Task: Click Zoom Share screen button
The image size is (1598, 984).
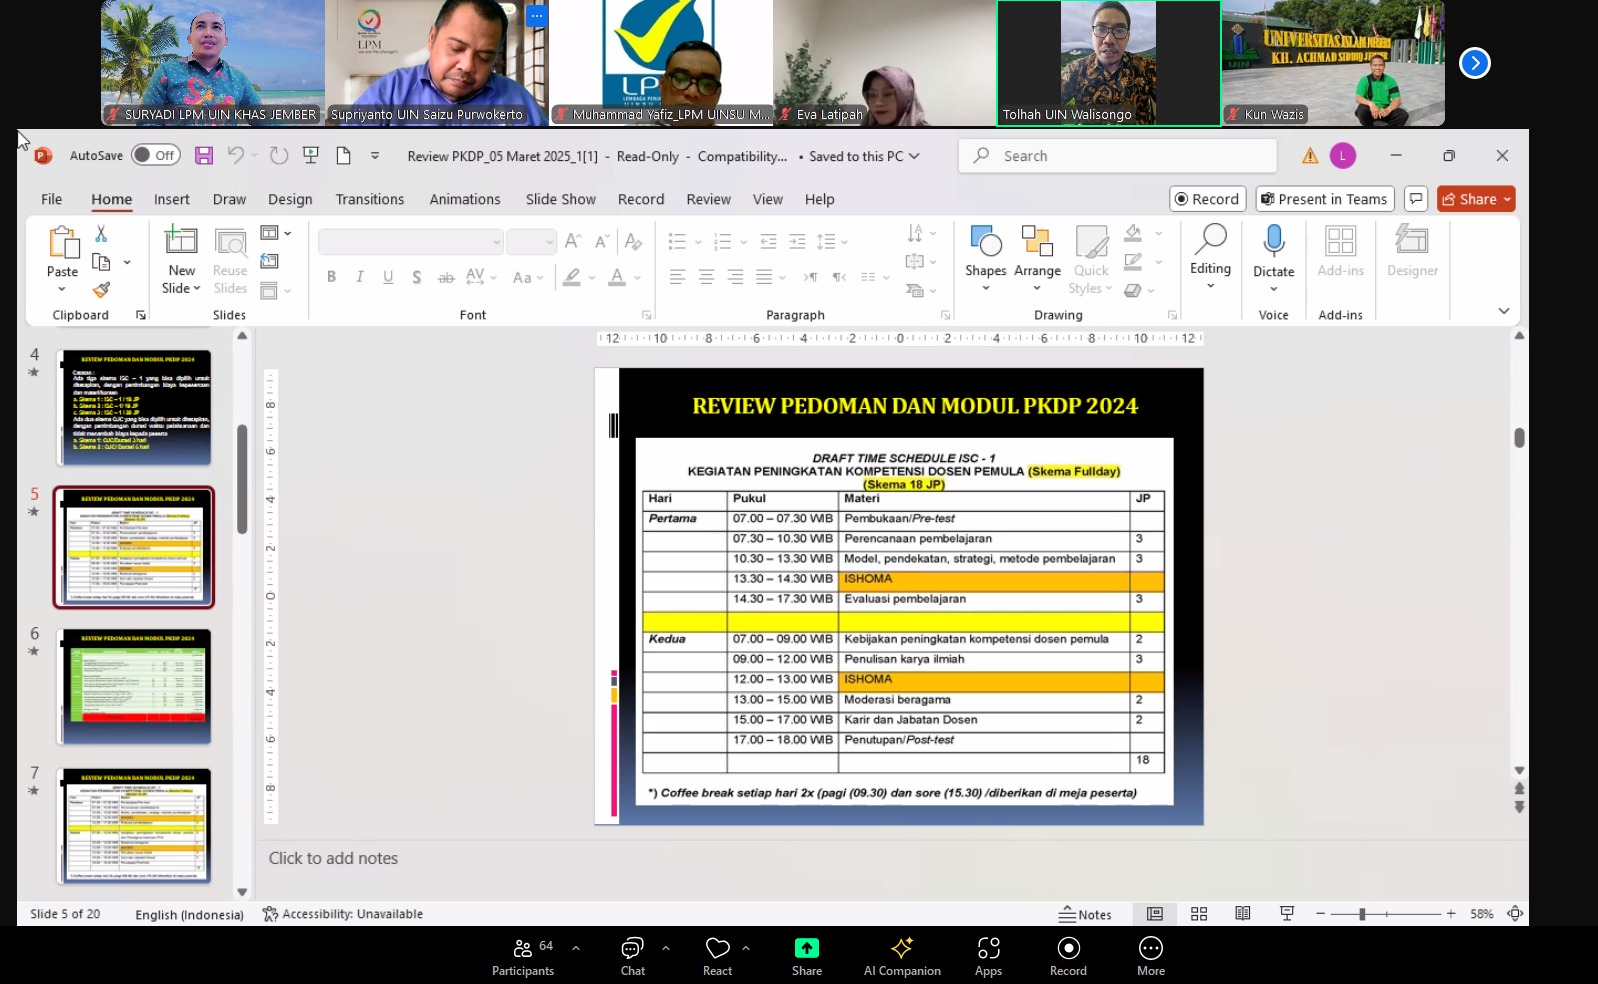Action: pyautogui.click(x=807, y=956)
